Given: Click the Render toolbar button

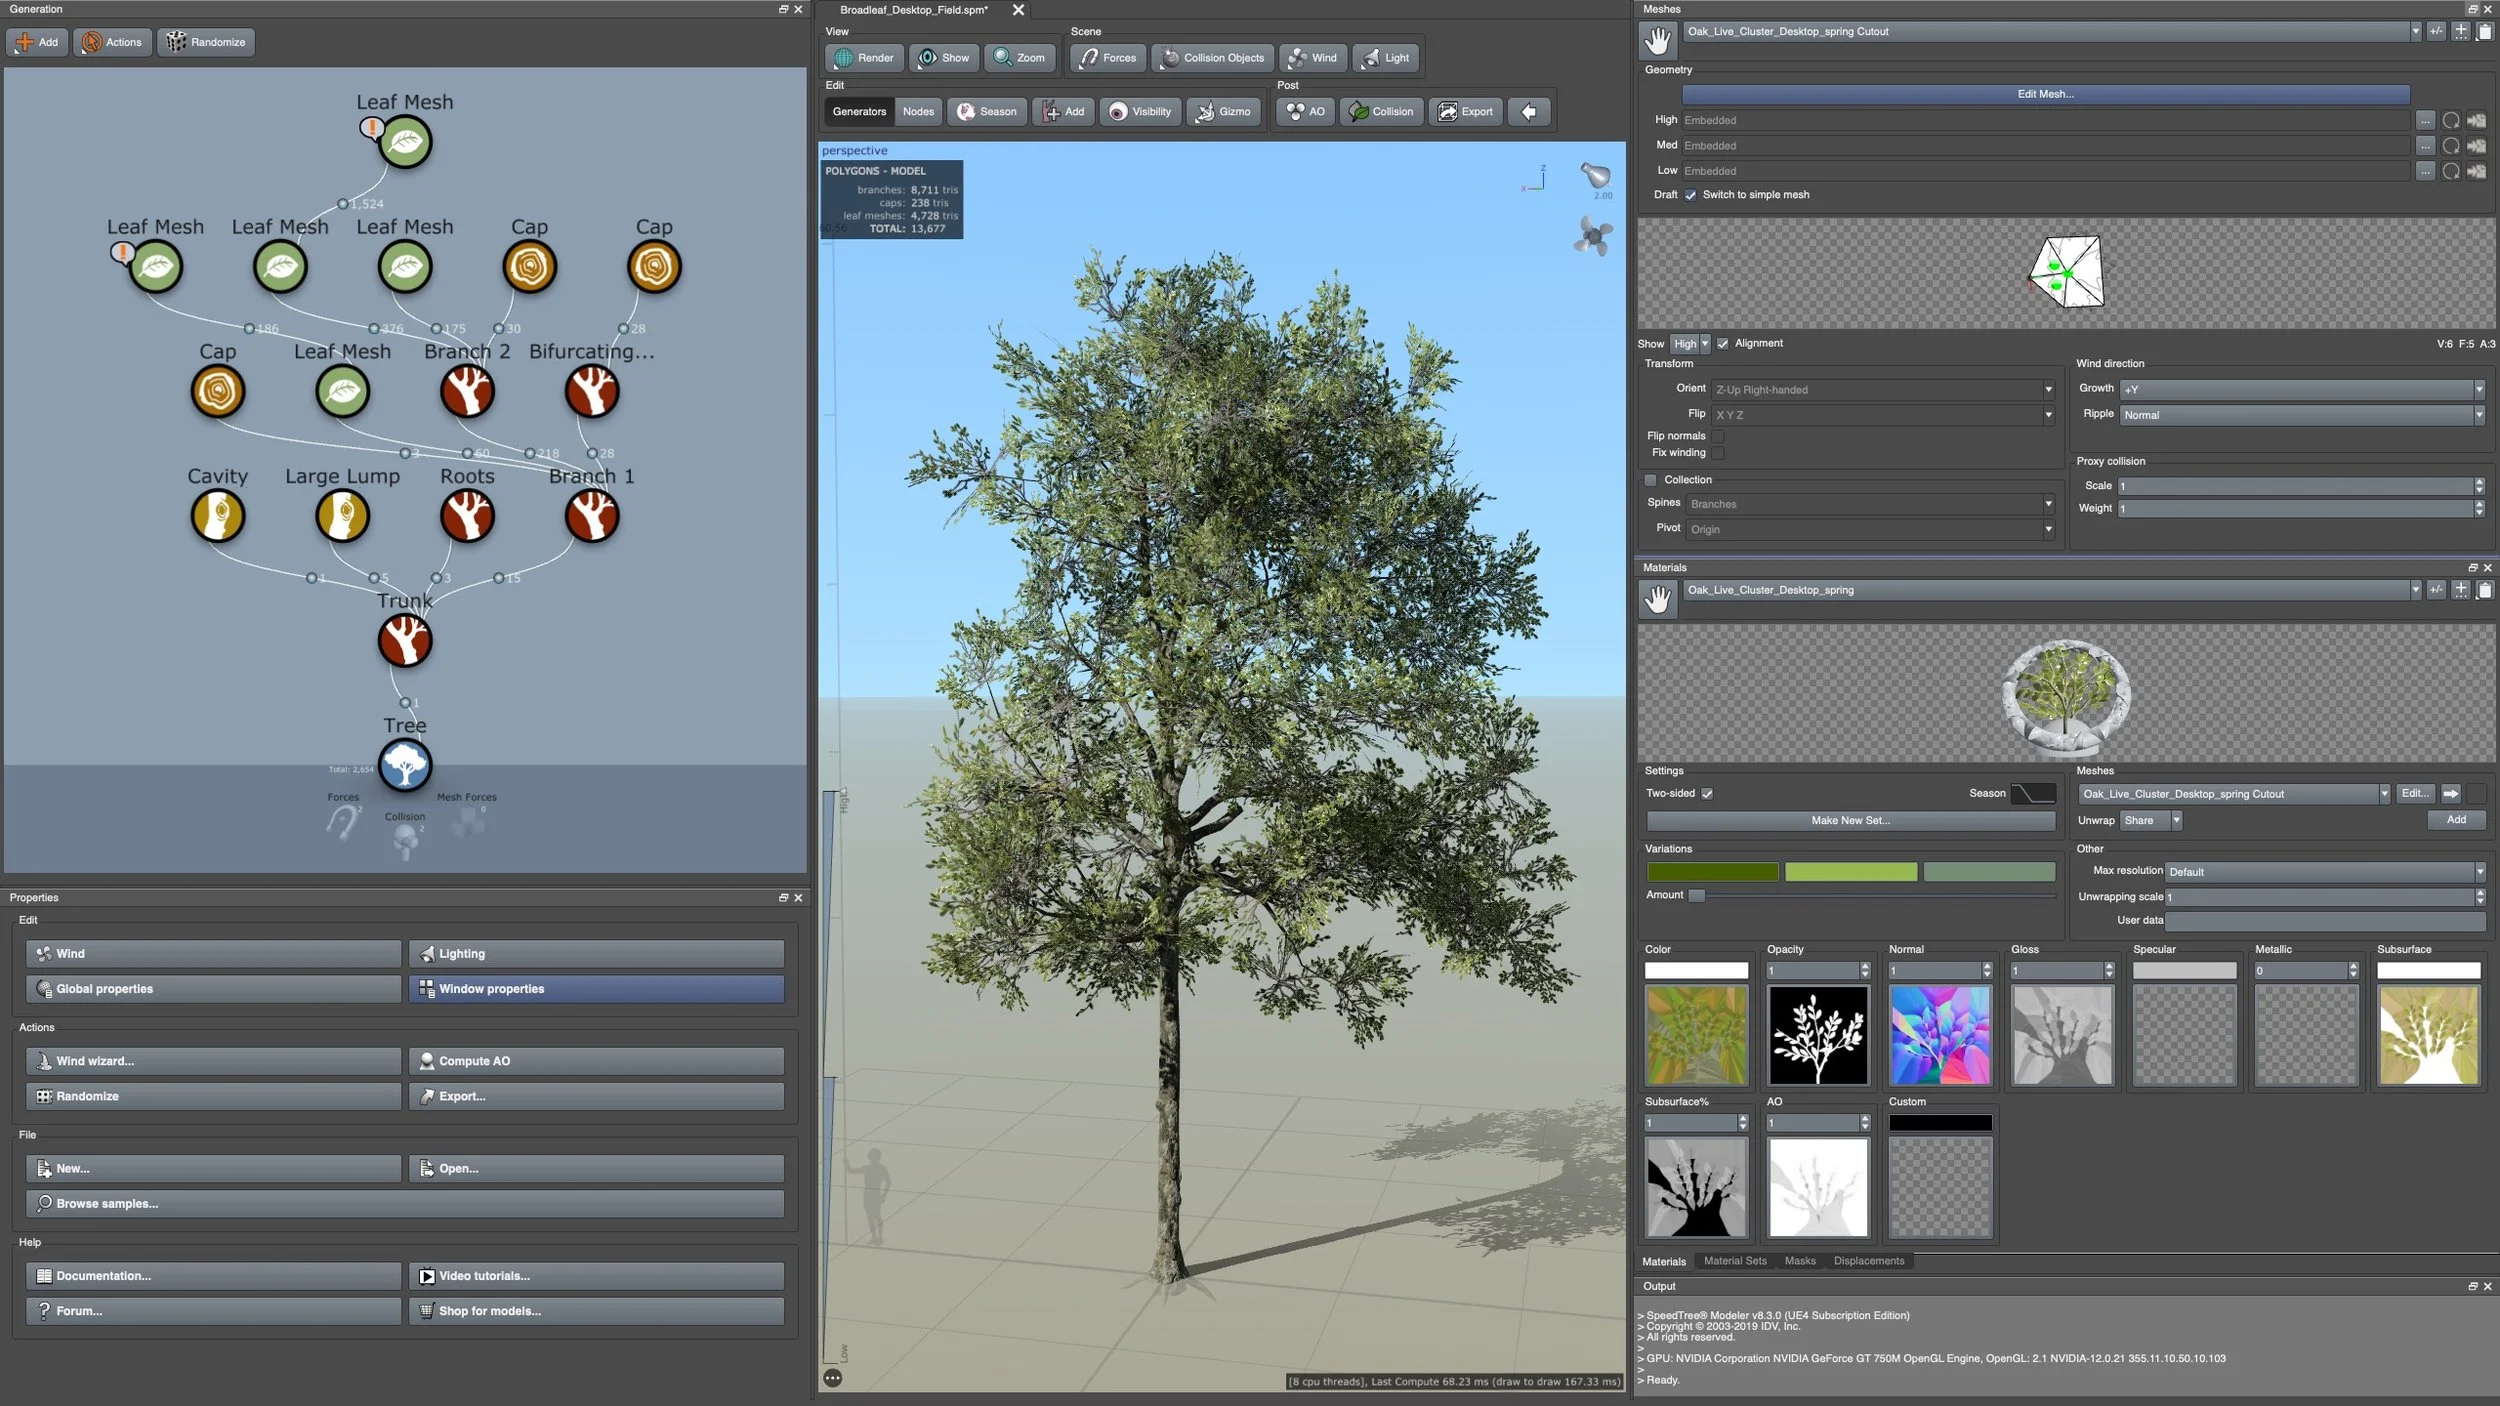Looking at the screenshot, I should (x=864, y=58).
